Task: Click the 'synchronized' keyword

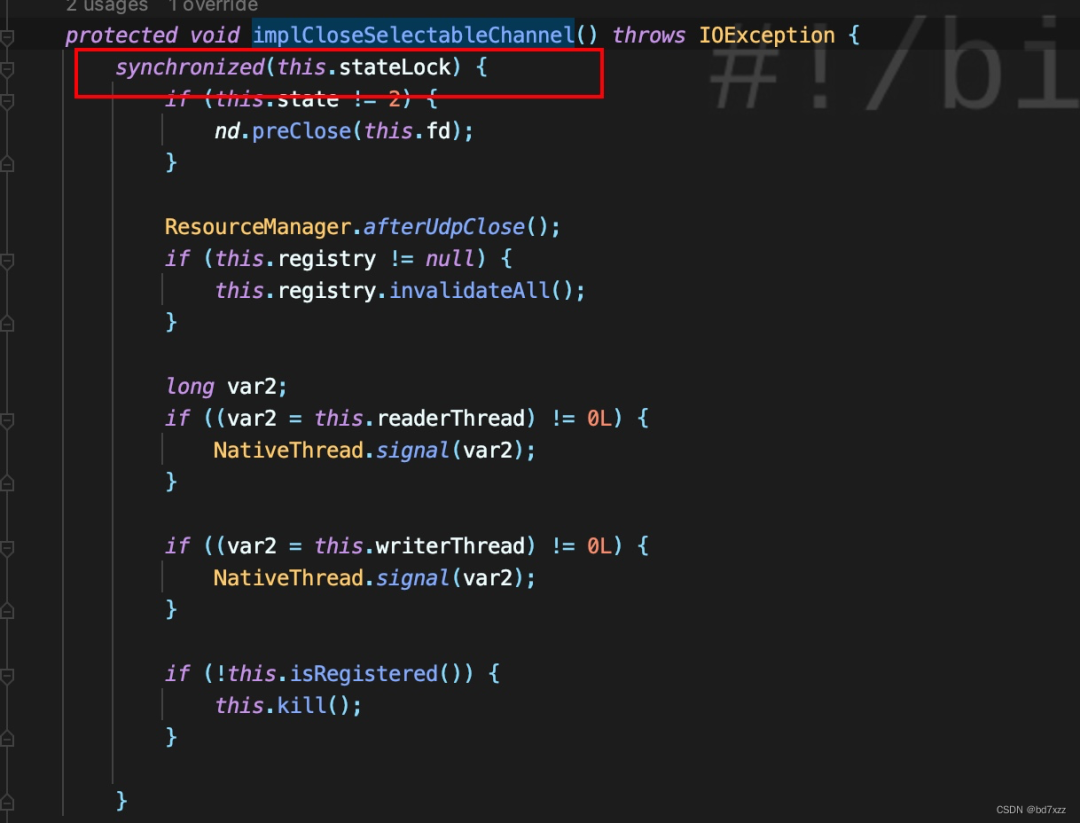Action: tap(189, 67)
